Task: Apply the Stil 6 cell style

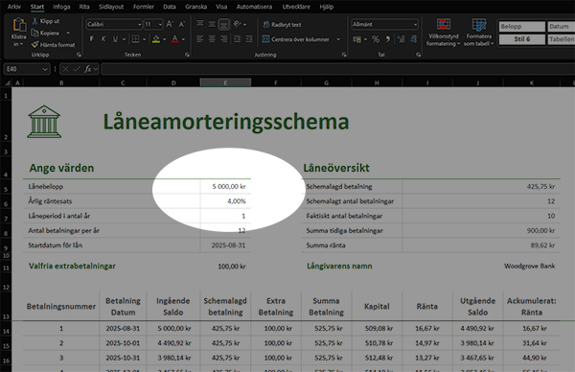Action: point(522,39)
